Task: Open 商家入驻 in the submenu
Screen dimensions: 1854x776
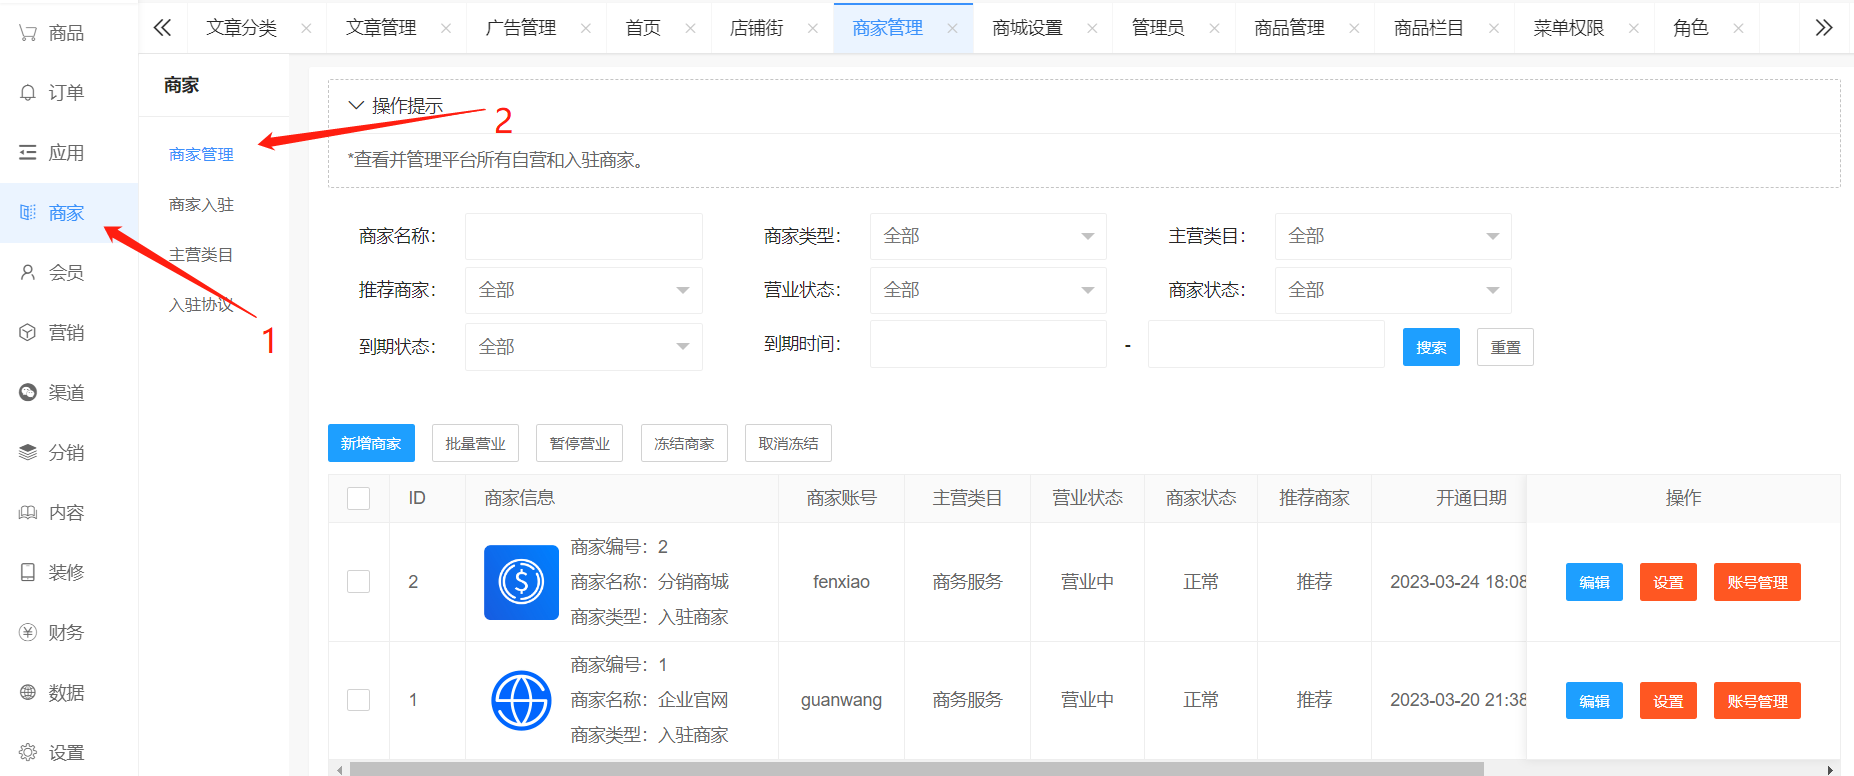Action: [x=201, y=205]
